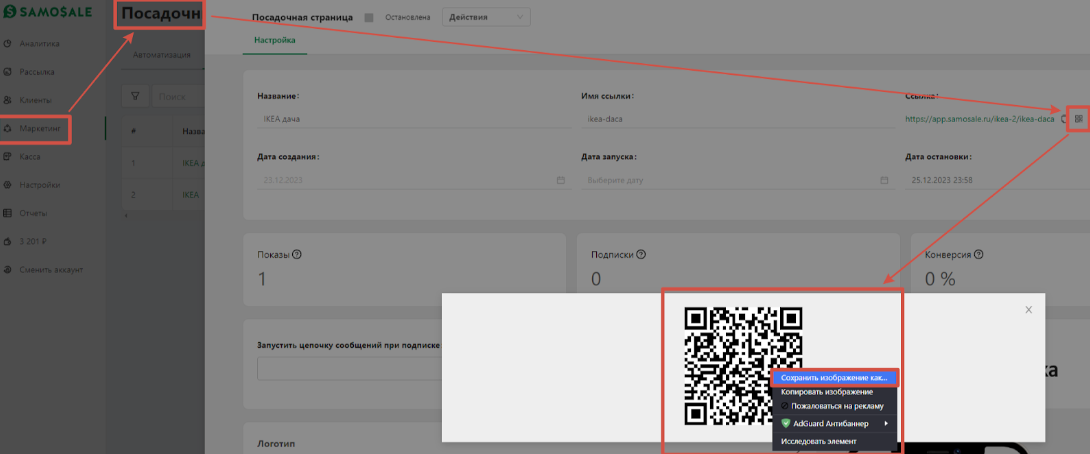The image size is (1090, 454).
Task: Open Настройки in the sidebar
Action: 40,185
